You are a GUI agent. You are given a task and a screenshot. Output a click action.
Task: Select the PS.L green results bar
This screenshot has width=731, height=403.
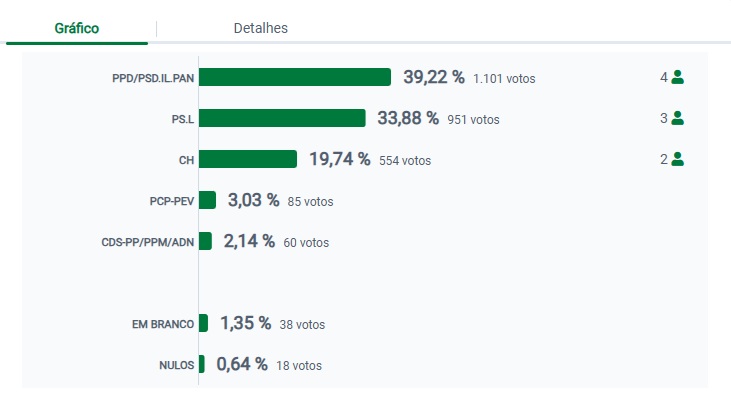[282, 118]
